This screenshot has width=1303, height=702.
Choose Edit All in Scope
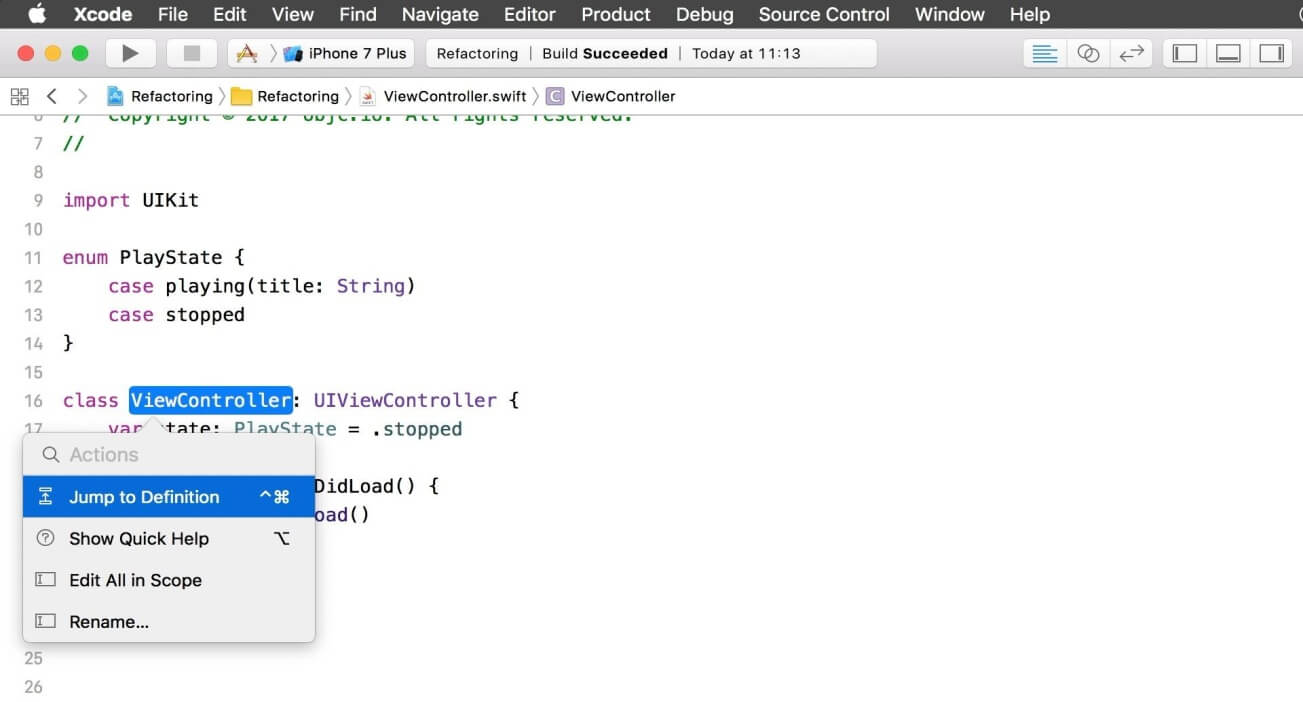click(169, 580)
